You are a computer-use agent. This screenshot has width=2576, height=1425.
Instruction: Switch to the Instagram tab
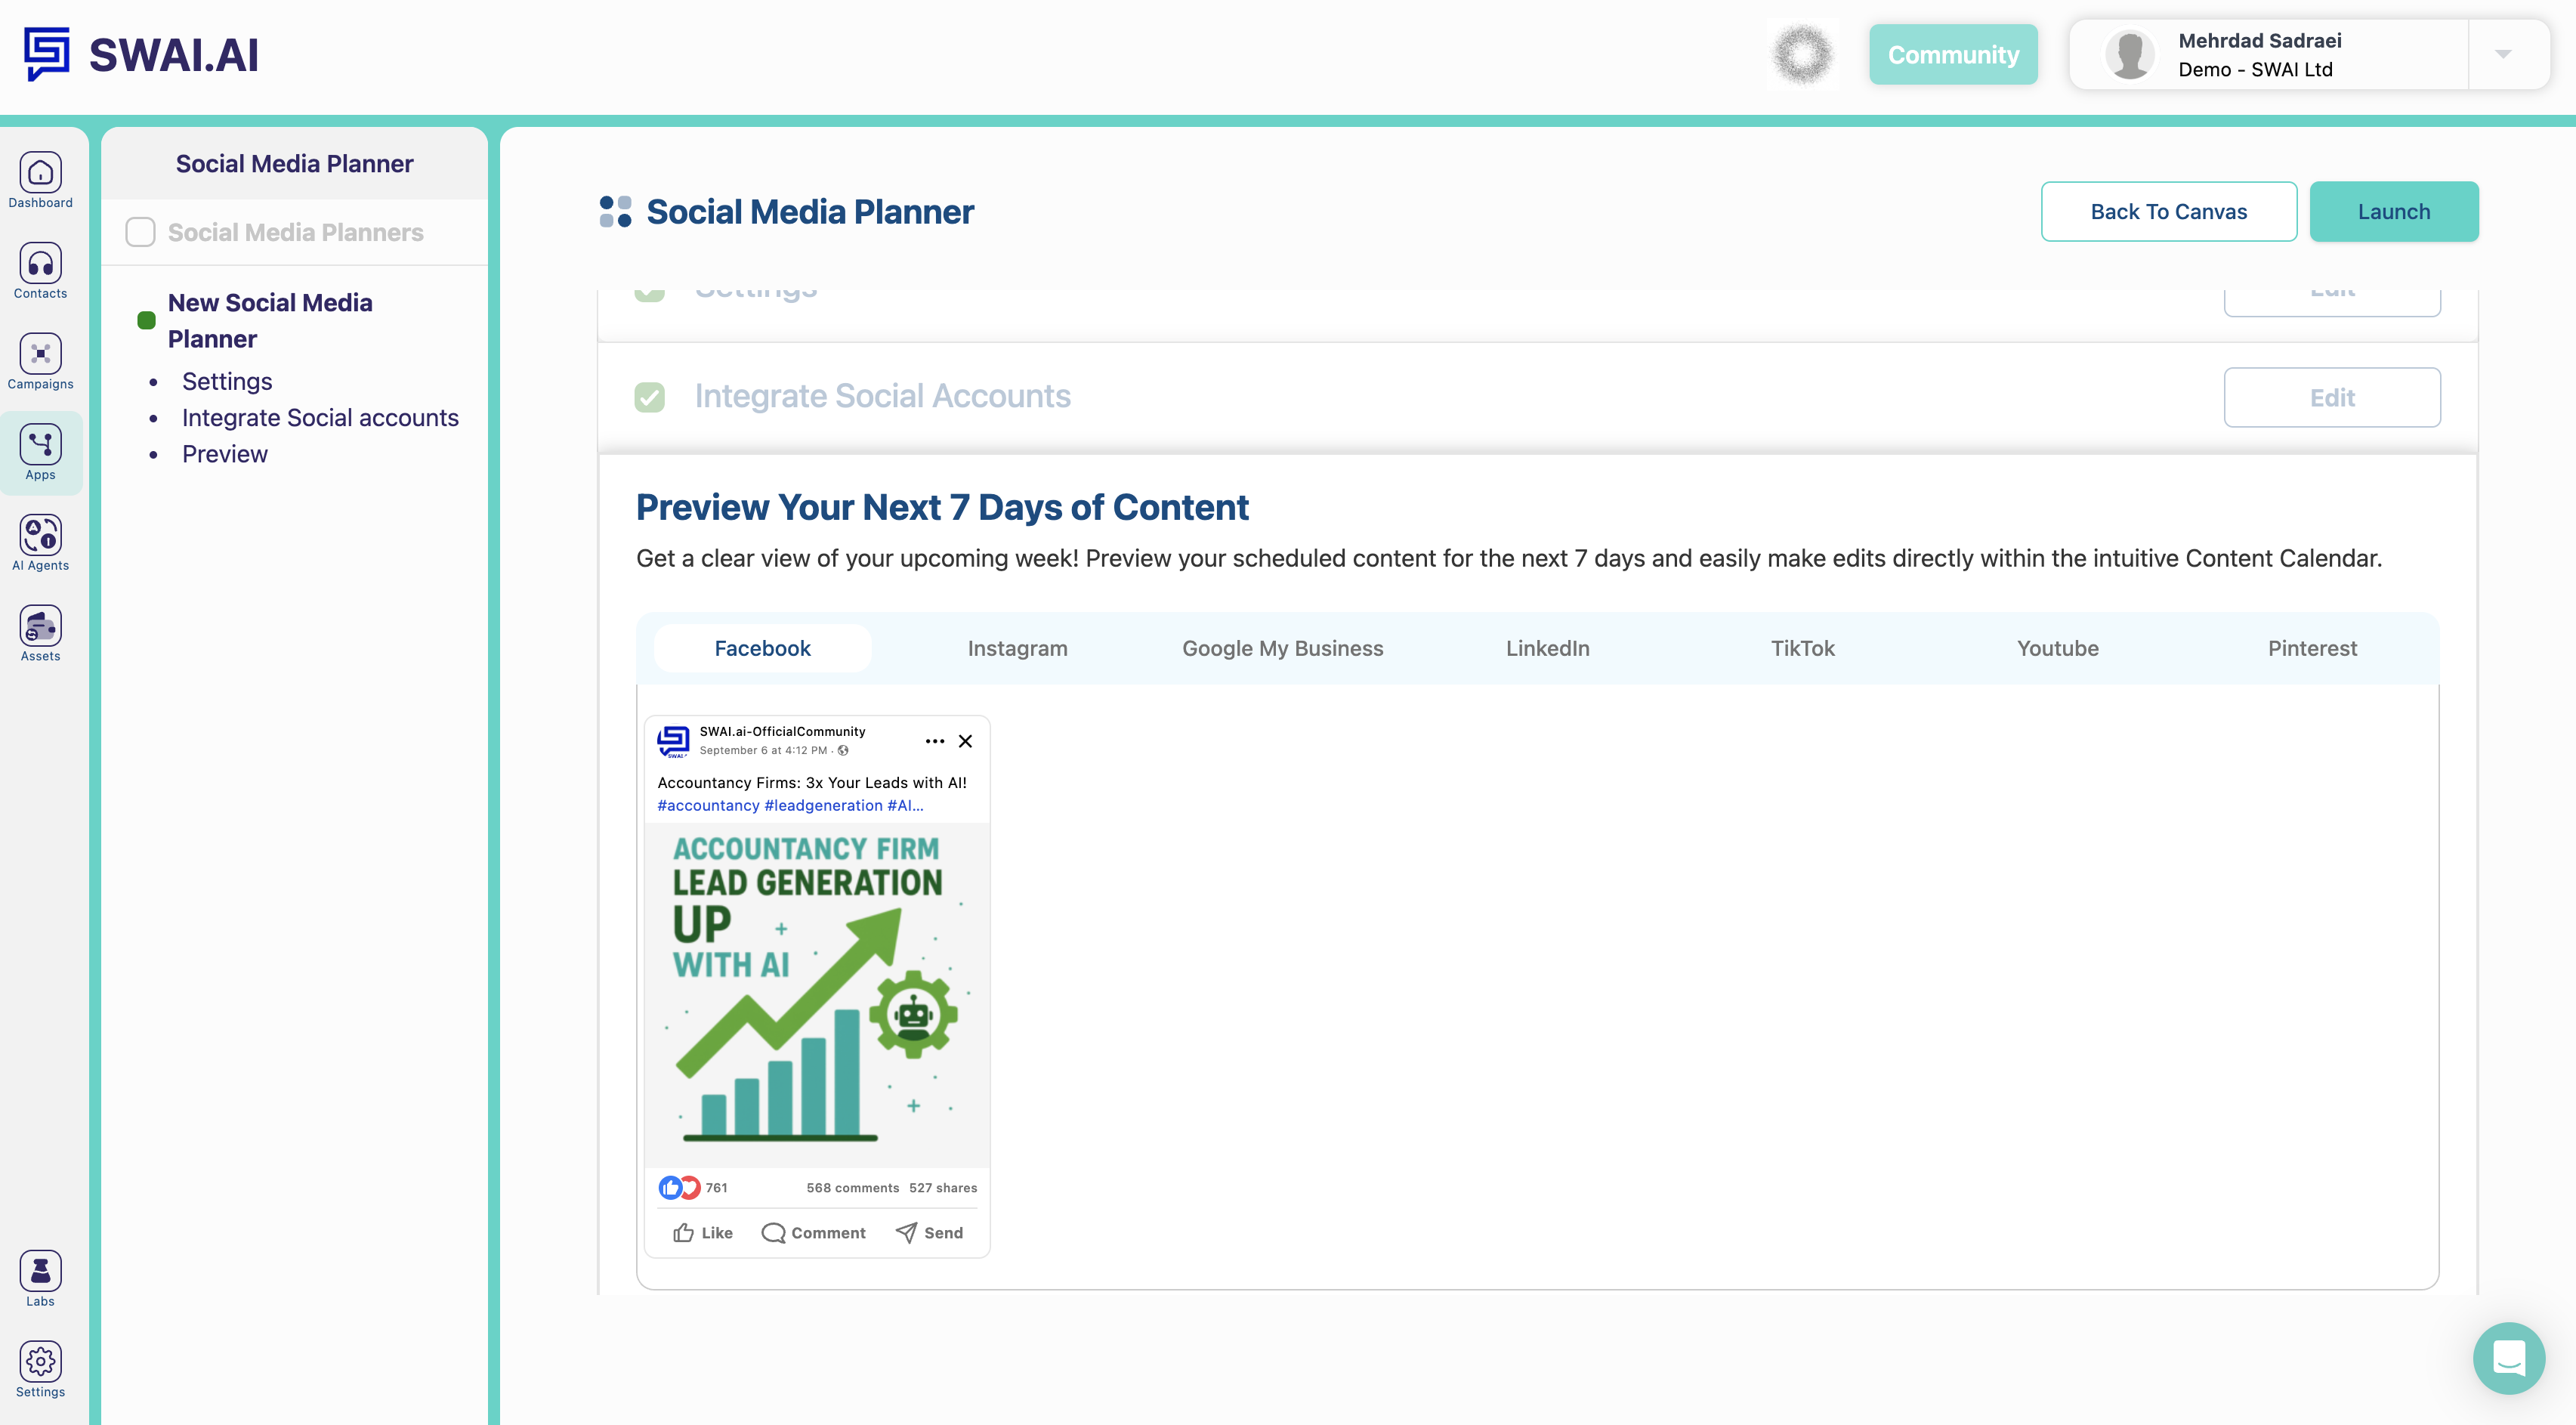(1017, 648)
